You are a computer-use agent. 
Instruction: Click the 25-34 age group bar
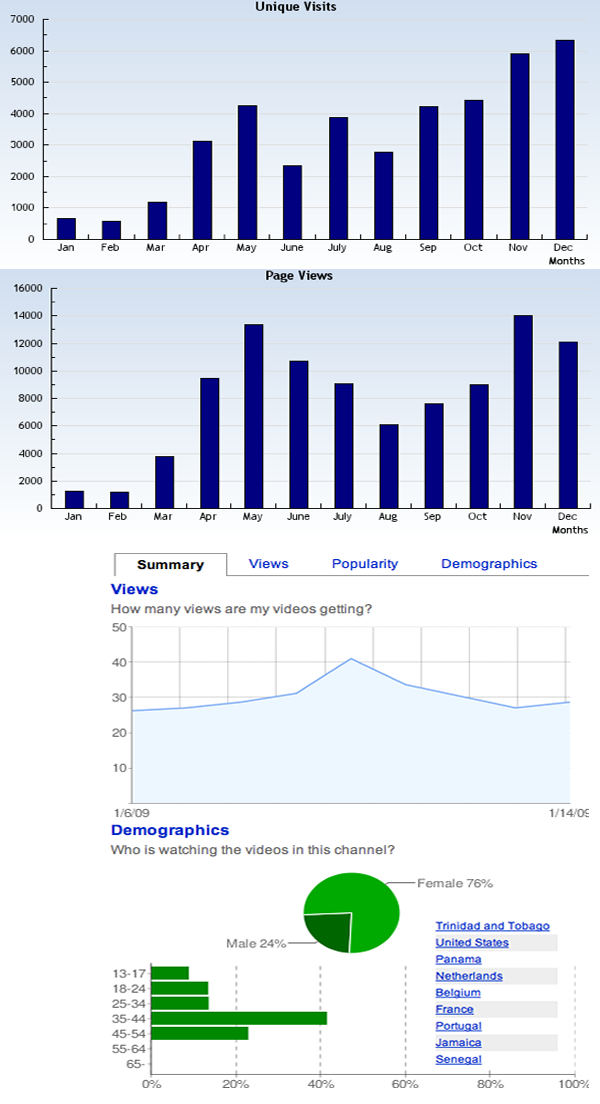coord(180,1003)
